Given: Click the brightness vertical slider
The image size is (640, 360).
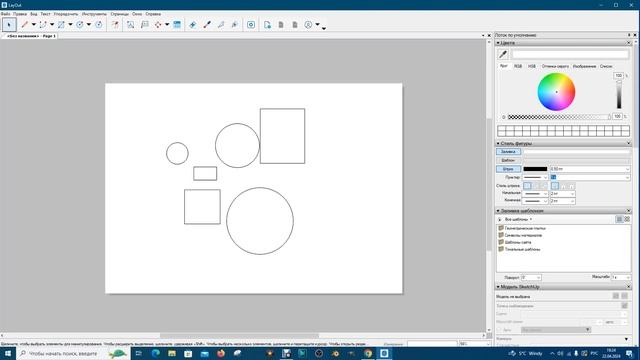Looking at the screenshot, I should coord(619,95).
